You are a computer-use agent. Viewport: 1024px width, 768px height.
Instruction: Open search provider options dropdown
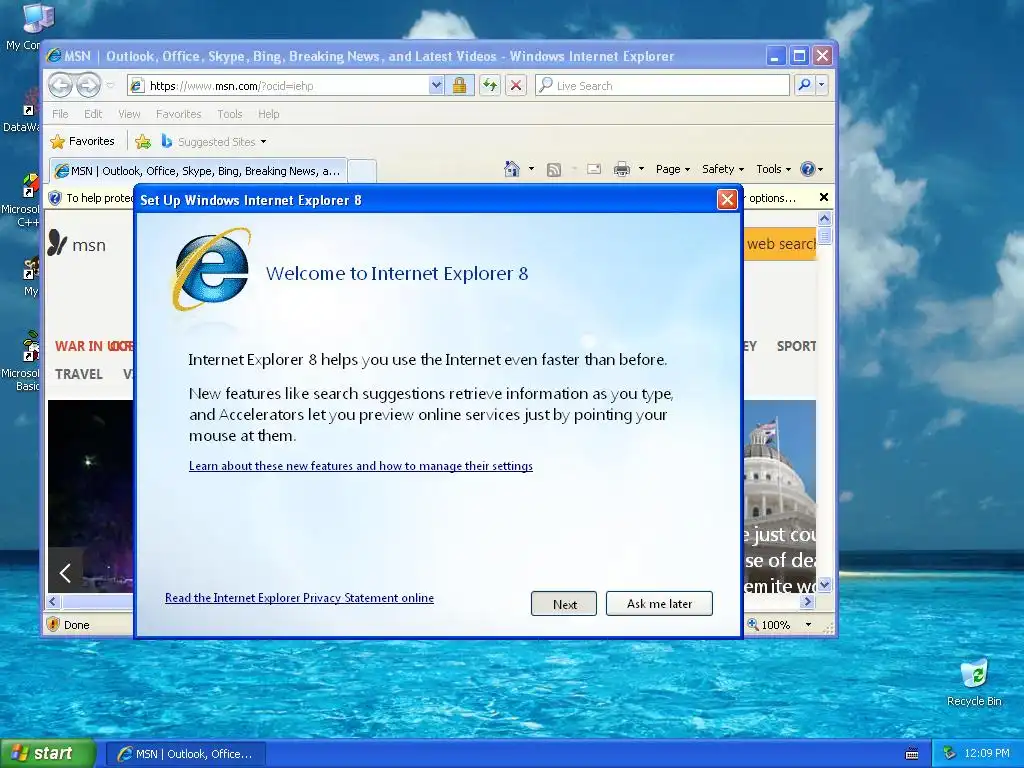tap(822, 86)
